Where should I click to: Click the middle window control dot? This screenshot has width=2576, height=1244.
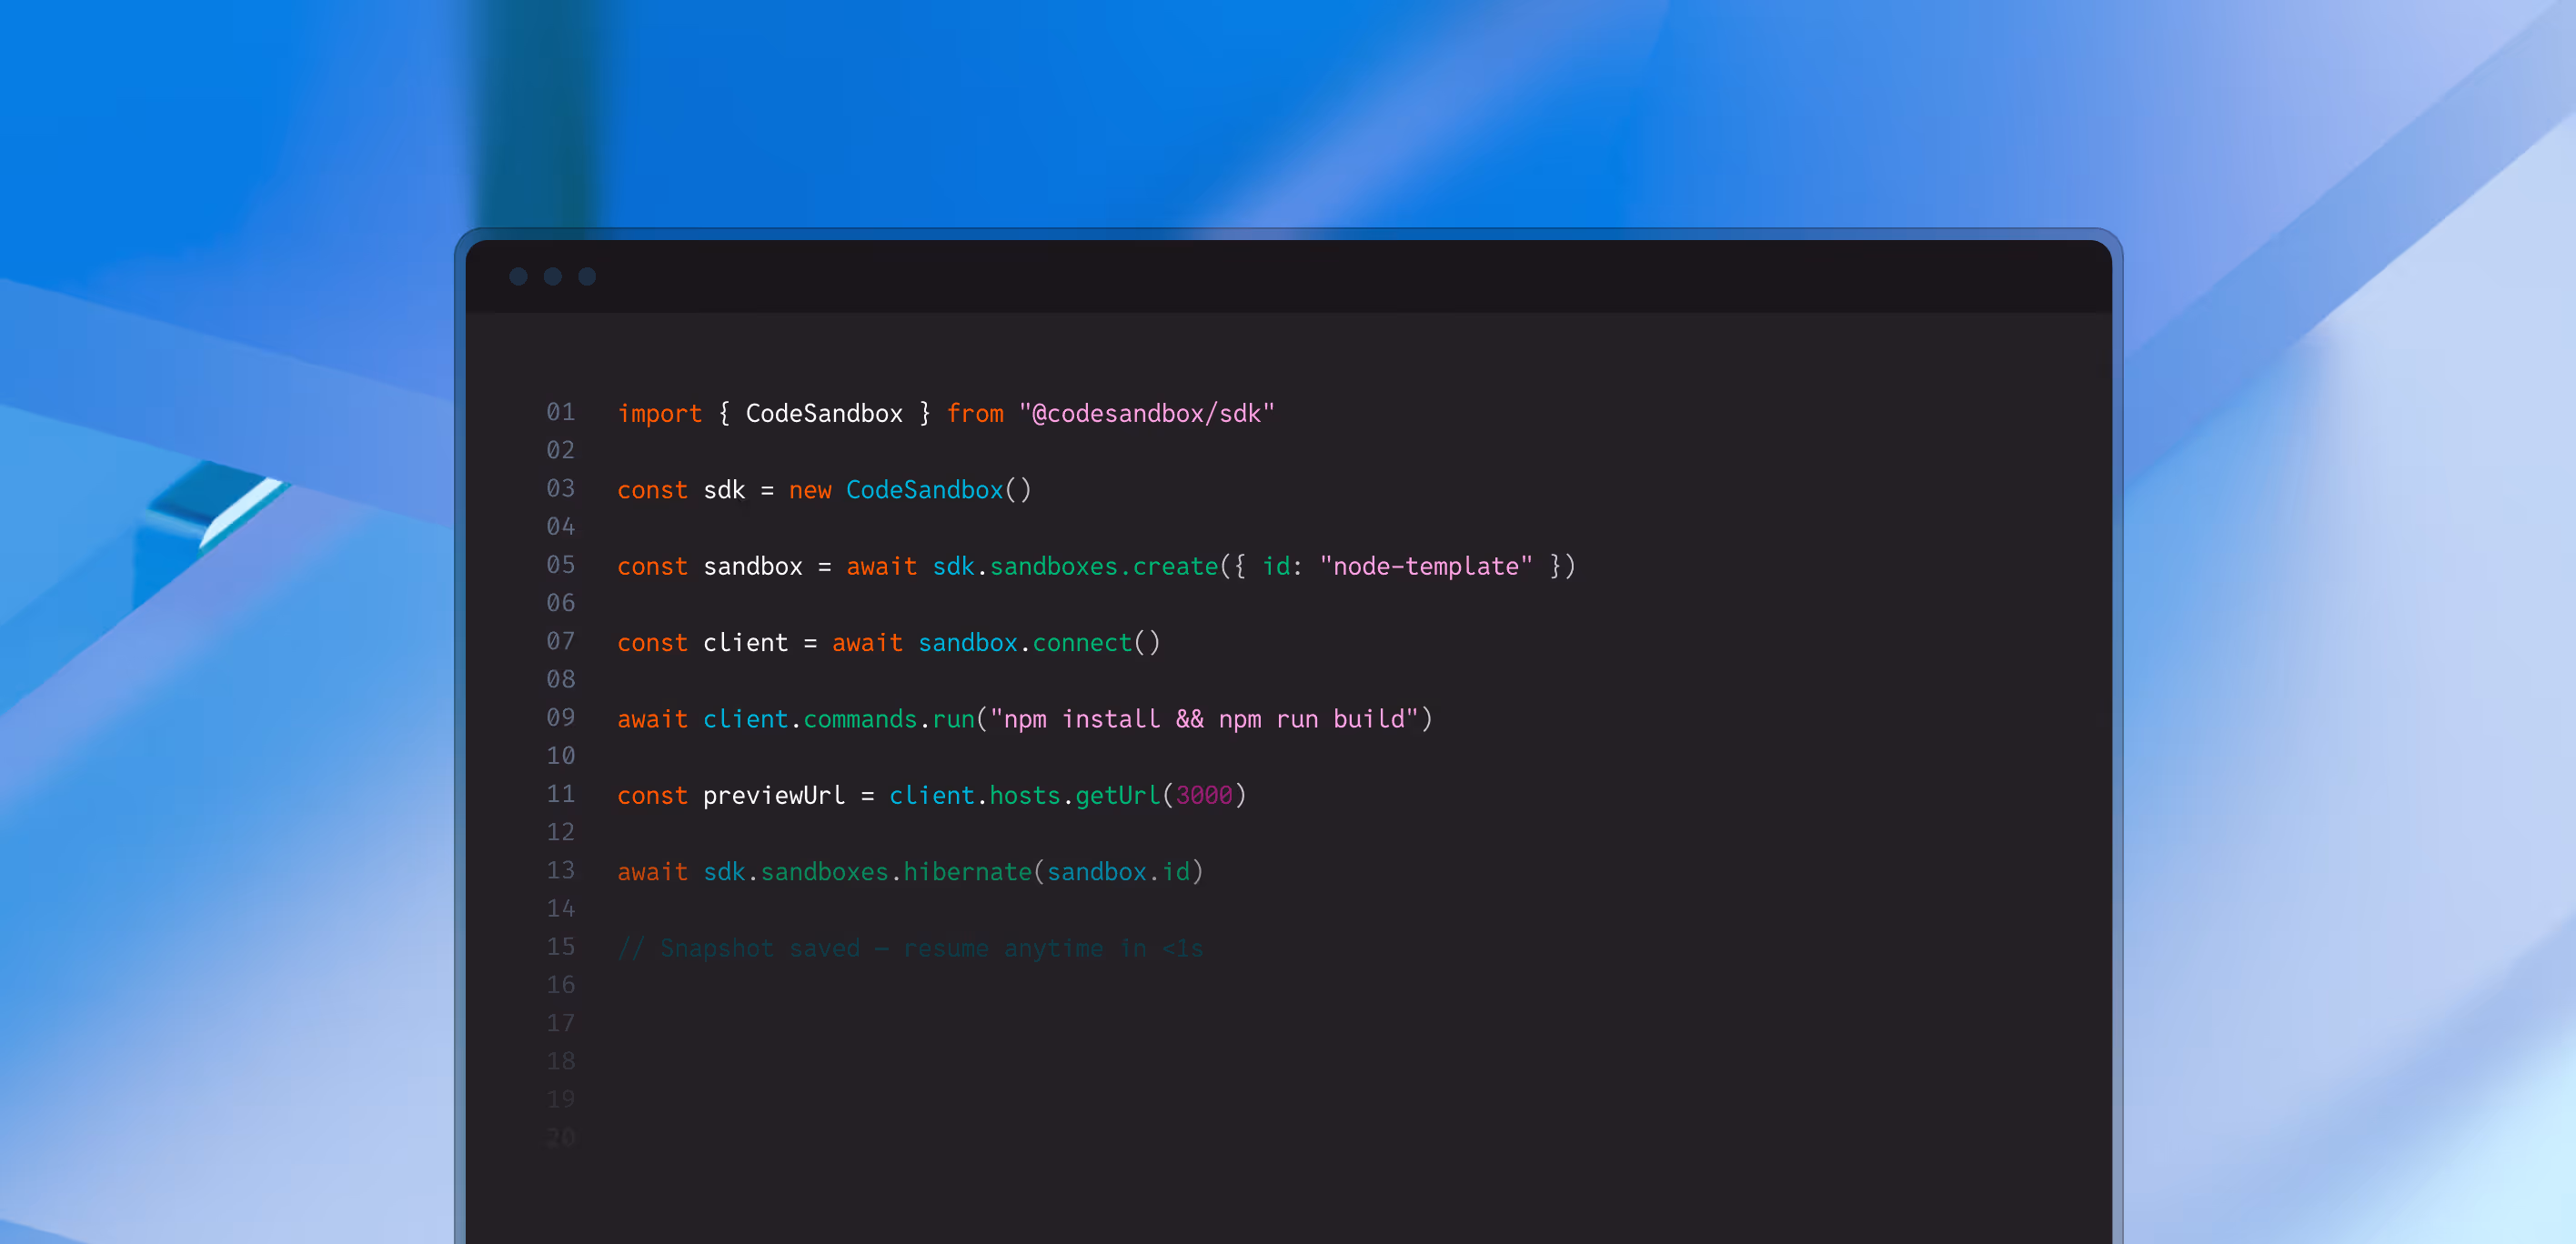click(552, 276)
